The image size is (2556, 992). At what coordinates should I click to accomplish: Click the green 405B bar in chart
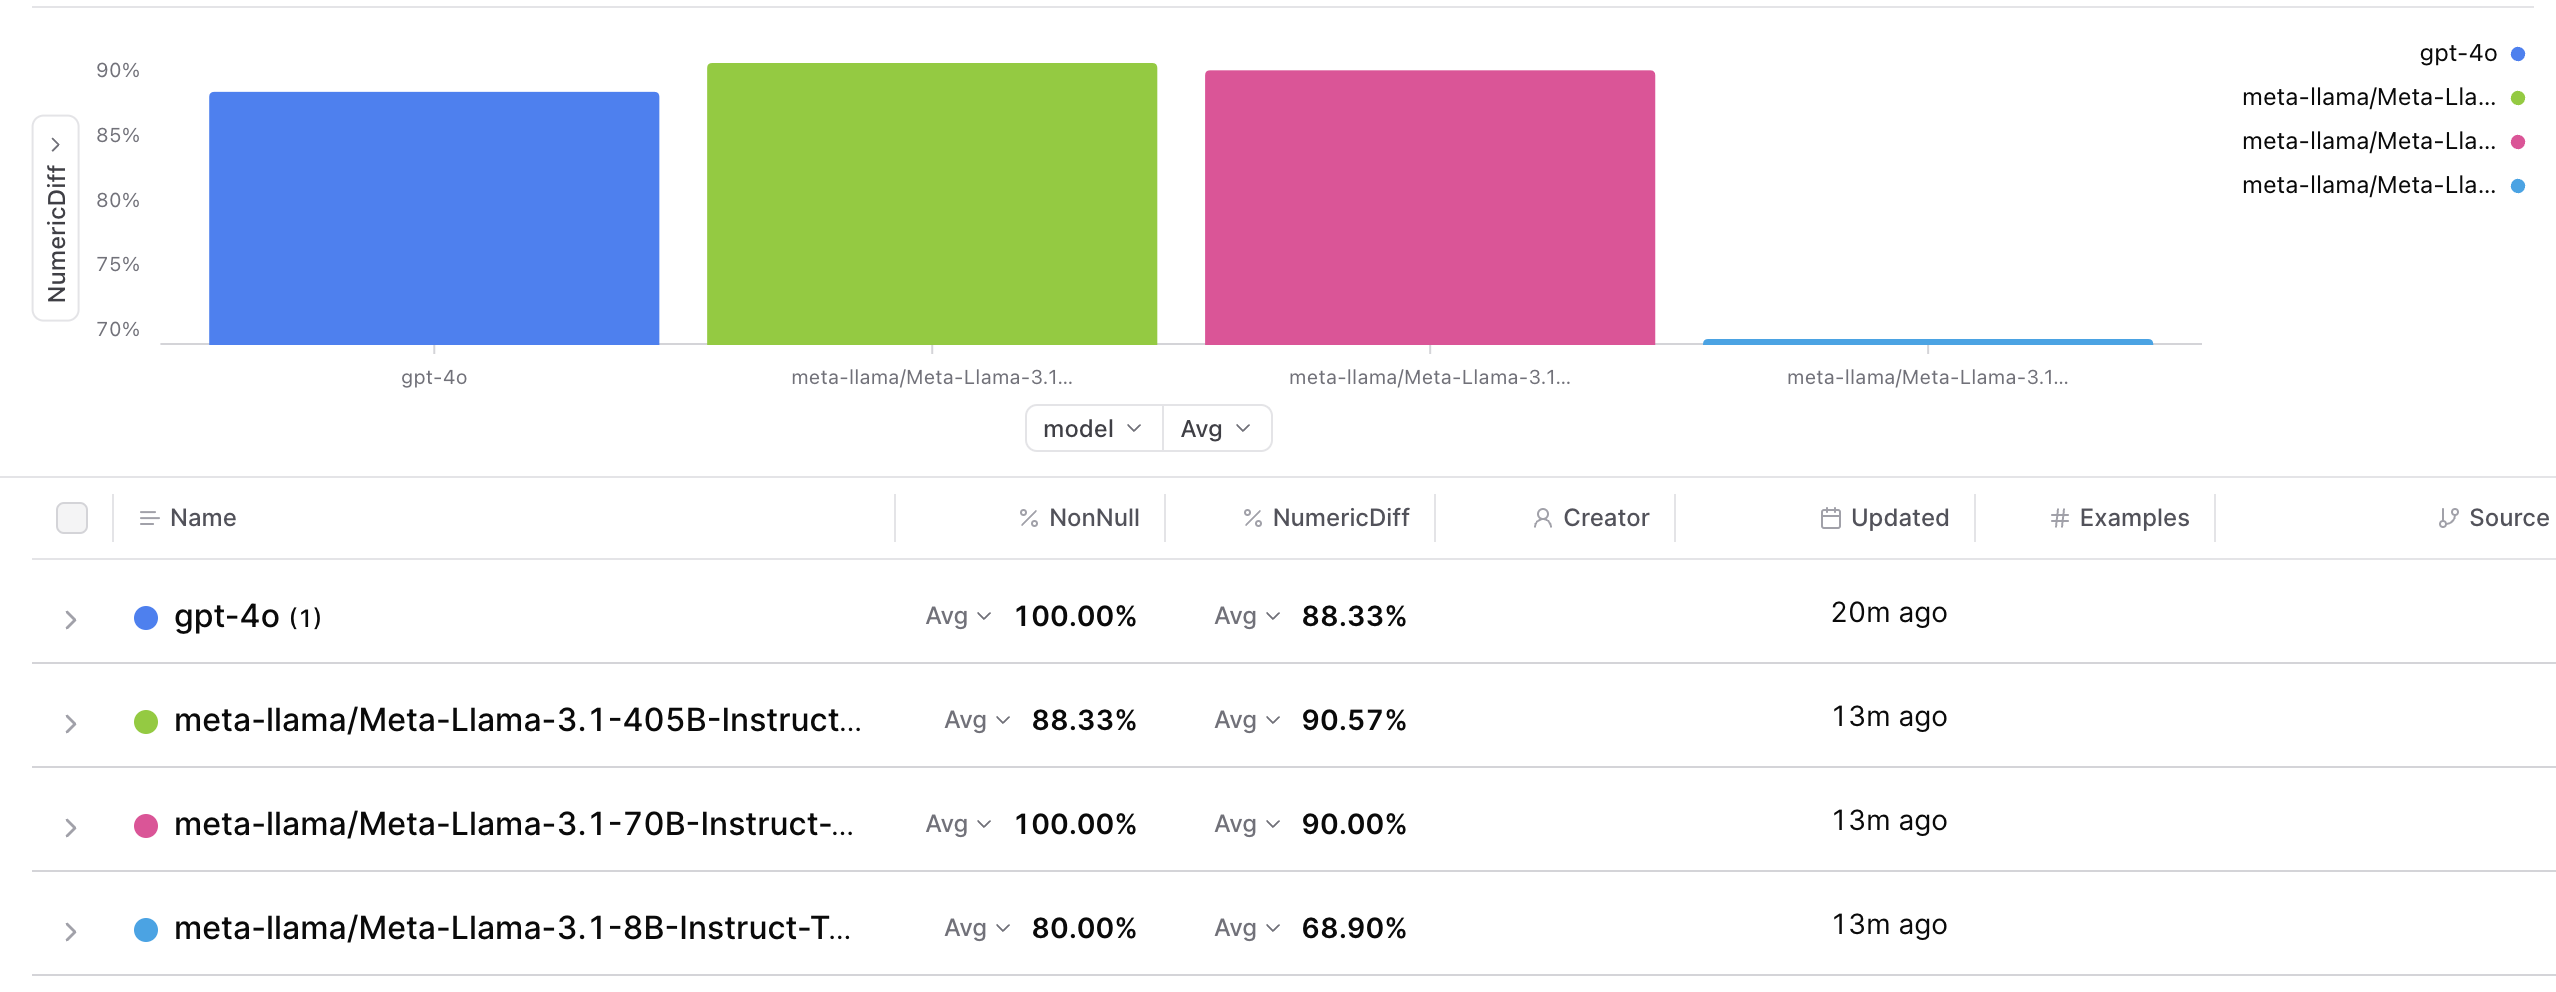(x=932, y=204)
